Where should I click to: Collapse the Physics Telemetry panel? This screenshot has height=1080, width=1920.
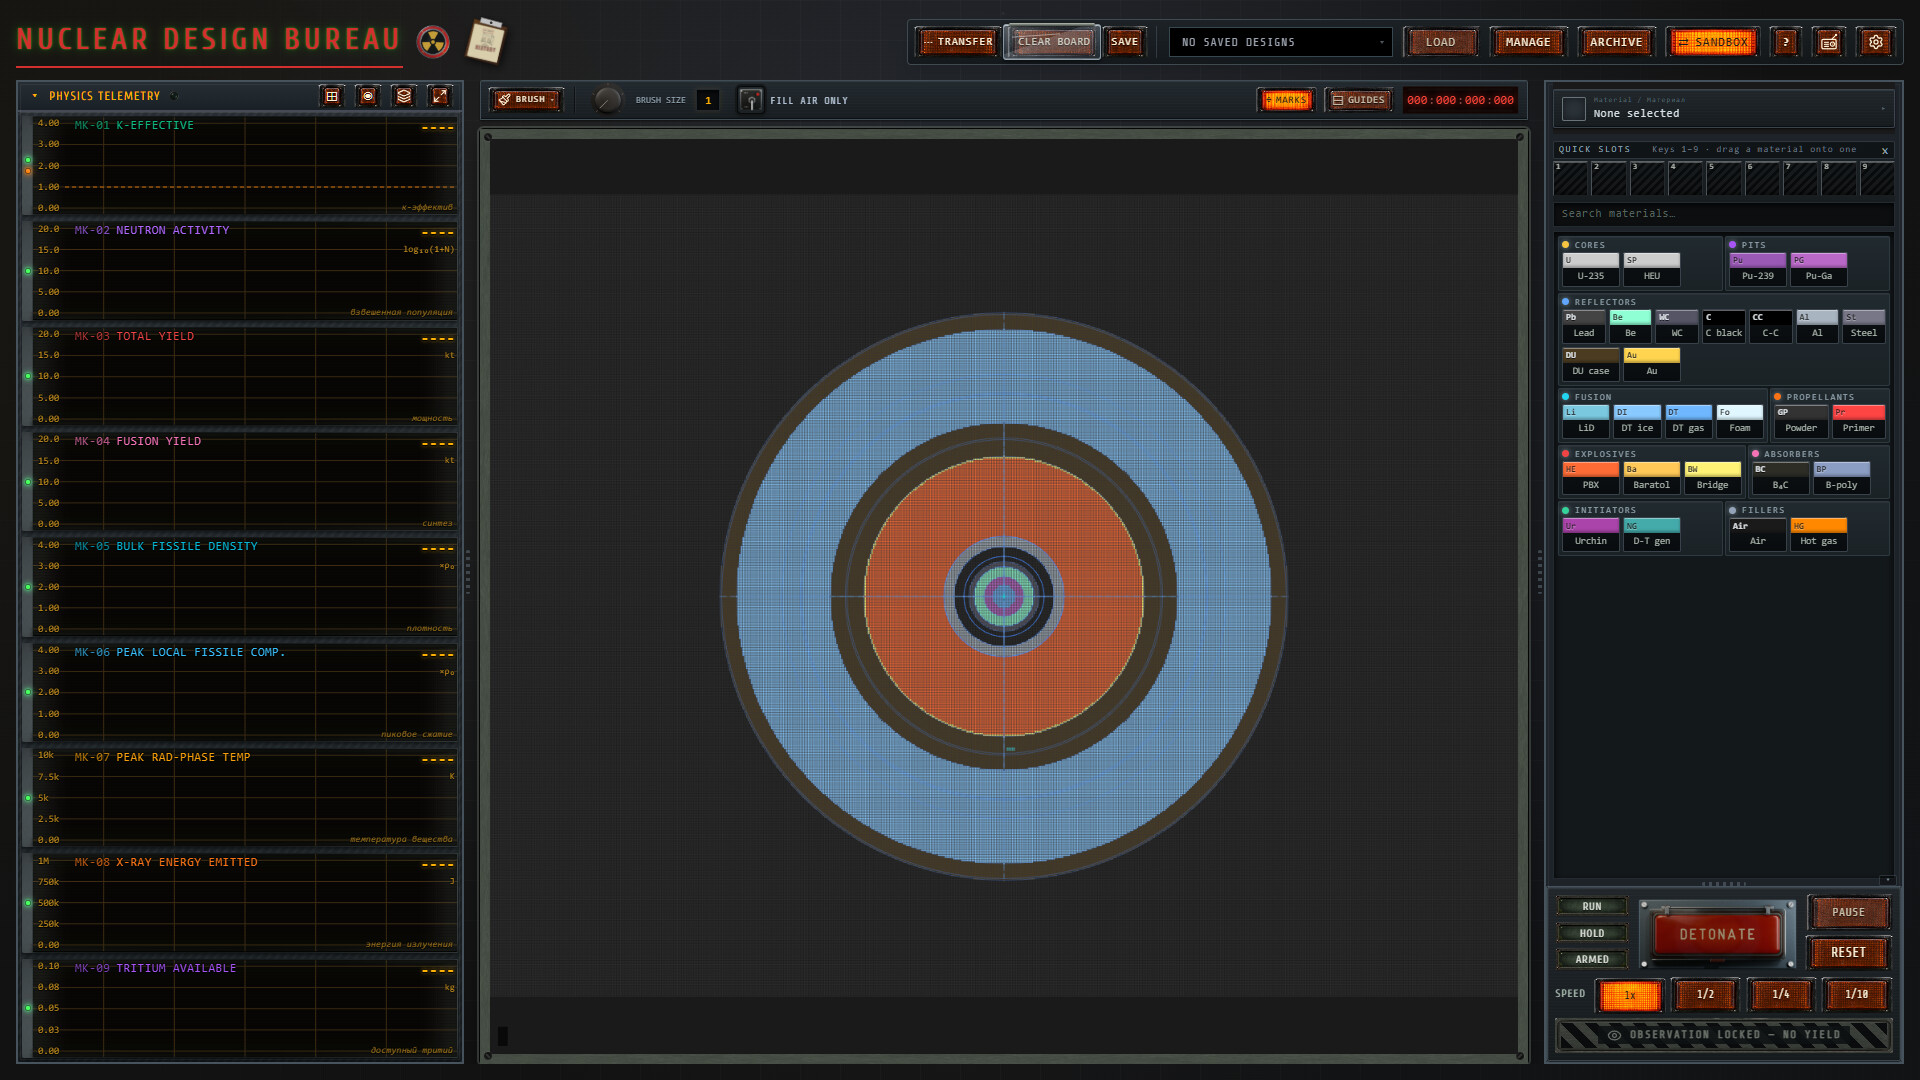click(35, 96)
